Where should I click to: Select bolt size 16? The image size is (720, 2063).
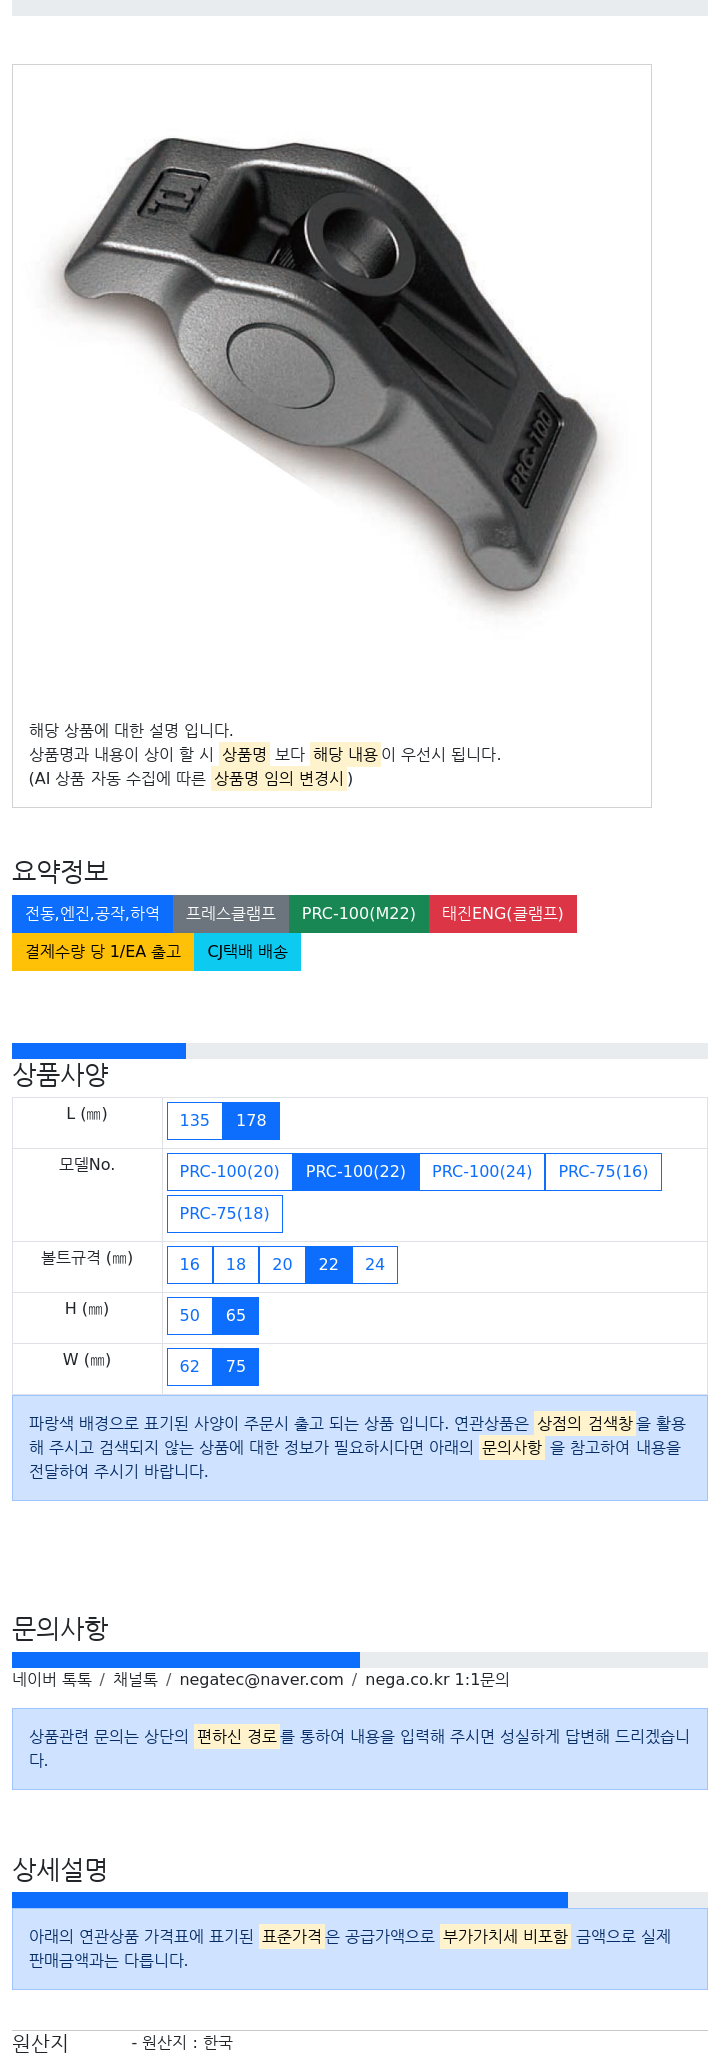tap(190, 1265)
